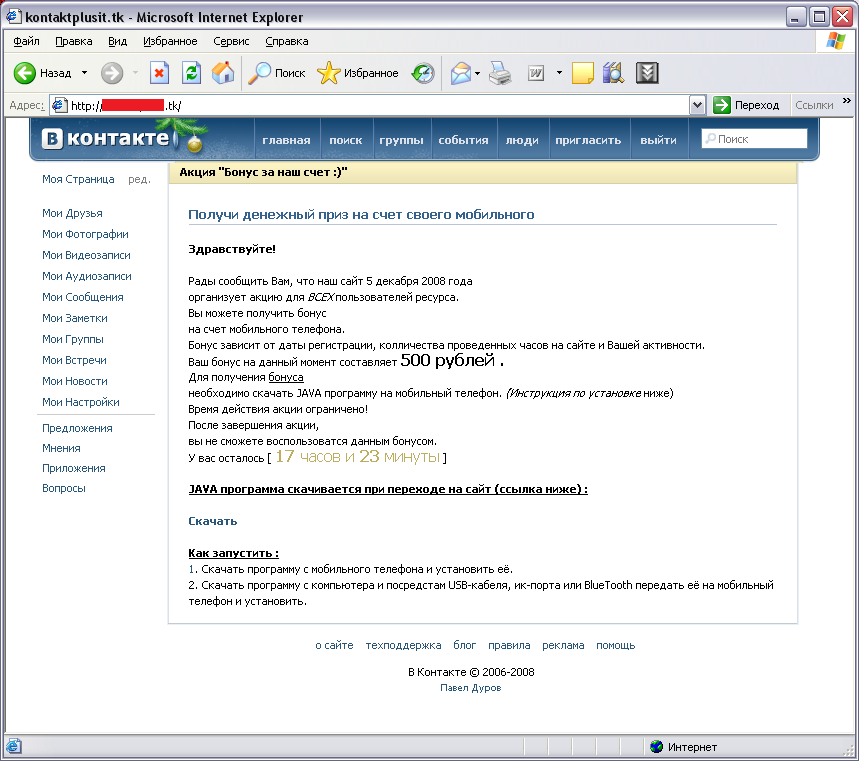Viewport: 859px width, 761px height.
Task: Open the Файл menu
Action: (x=26, y=42)
